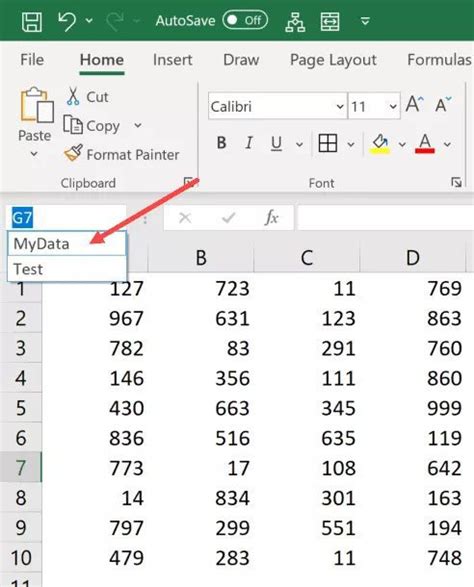This screenshot has height=587, width=474.
Task: Select Test in the Name Box list
Action: click(x=67, y=269)
